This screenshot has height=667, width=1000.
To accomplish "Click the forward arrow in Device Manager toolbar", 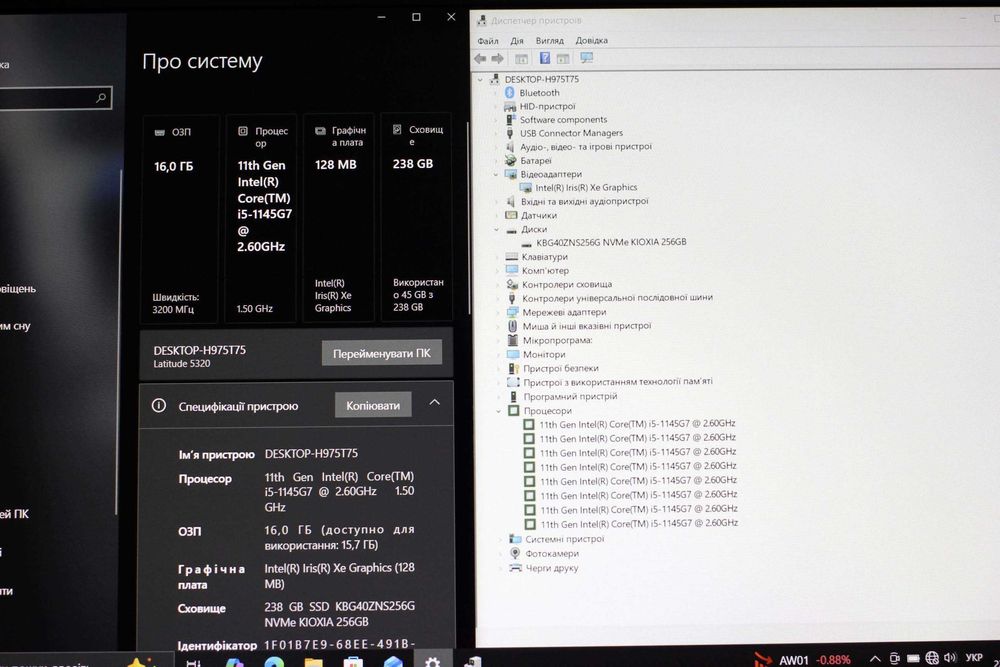I will pos(497,59).
